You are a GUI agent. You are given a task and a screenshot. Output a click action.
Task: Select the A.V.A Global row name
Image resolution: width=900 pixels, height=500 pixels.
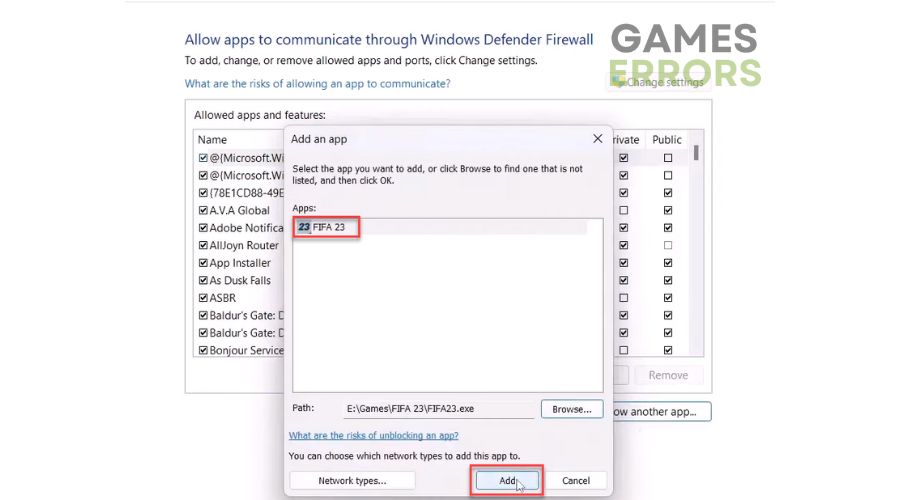[x=239, y=211]
